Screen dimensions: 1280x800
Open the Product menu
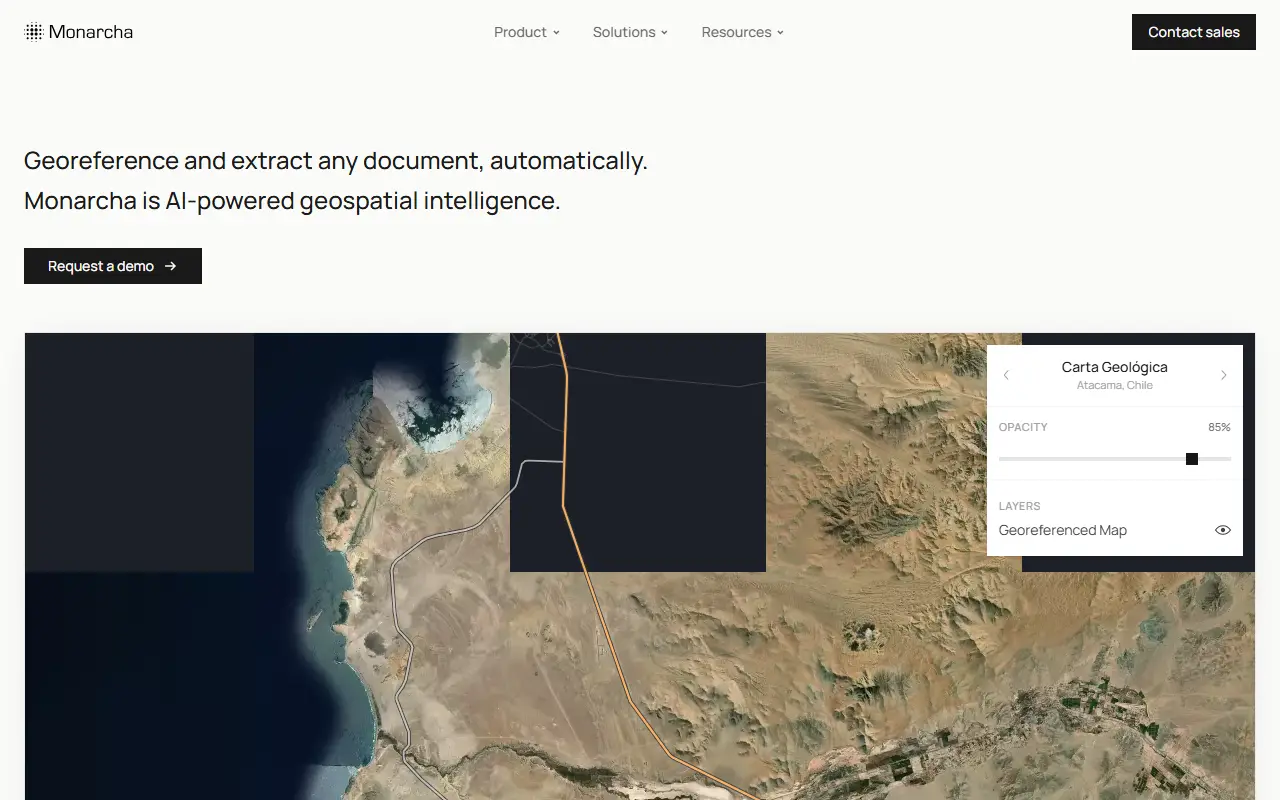point(527,32)
